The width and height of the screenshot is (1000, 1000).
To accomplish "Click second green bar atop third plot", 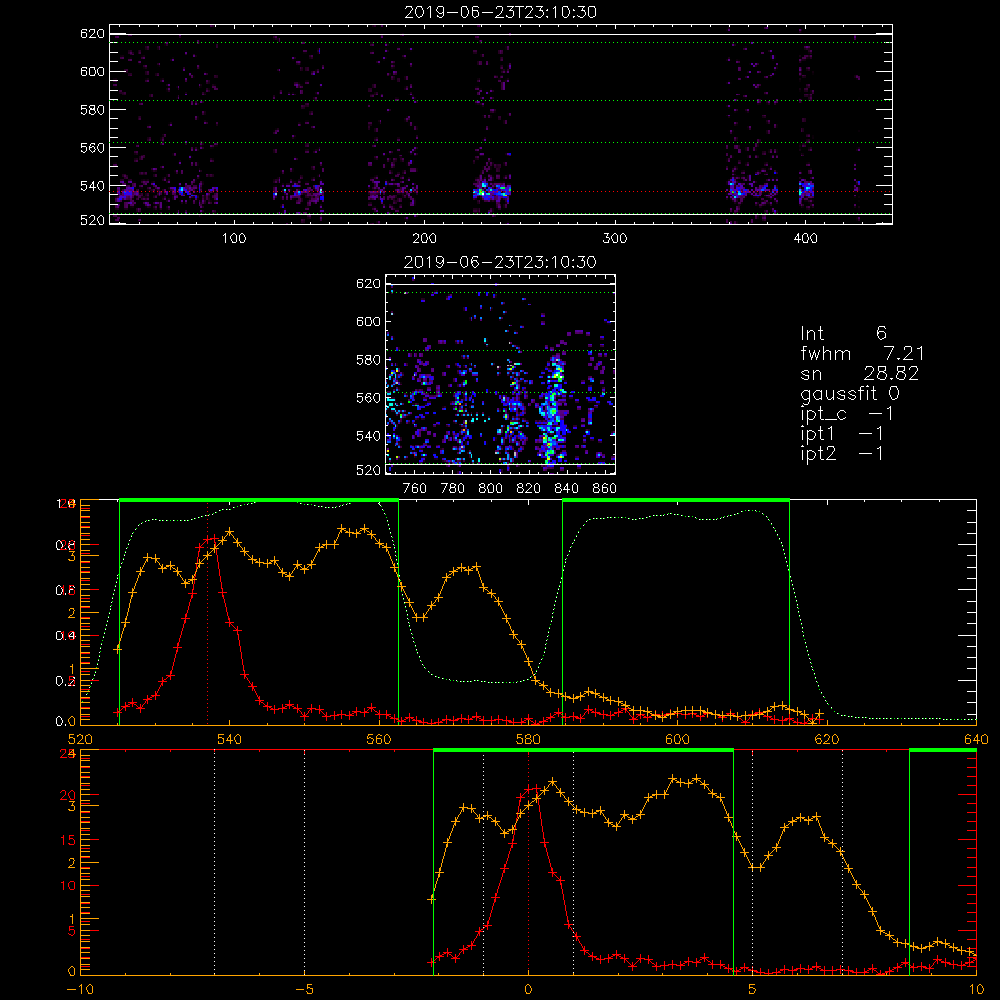I will tap(676, 500).
